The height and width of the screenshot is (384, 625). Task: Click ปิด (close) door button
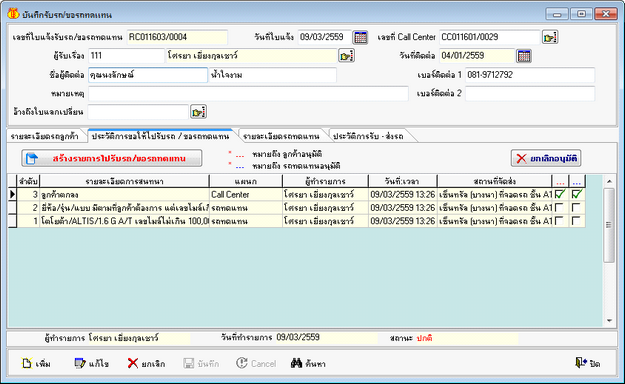(x=588, y=363)
